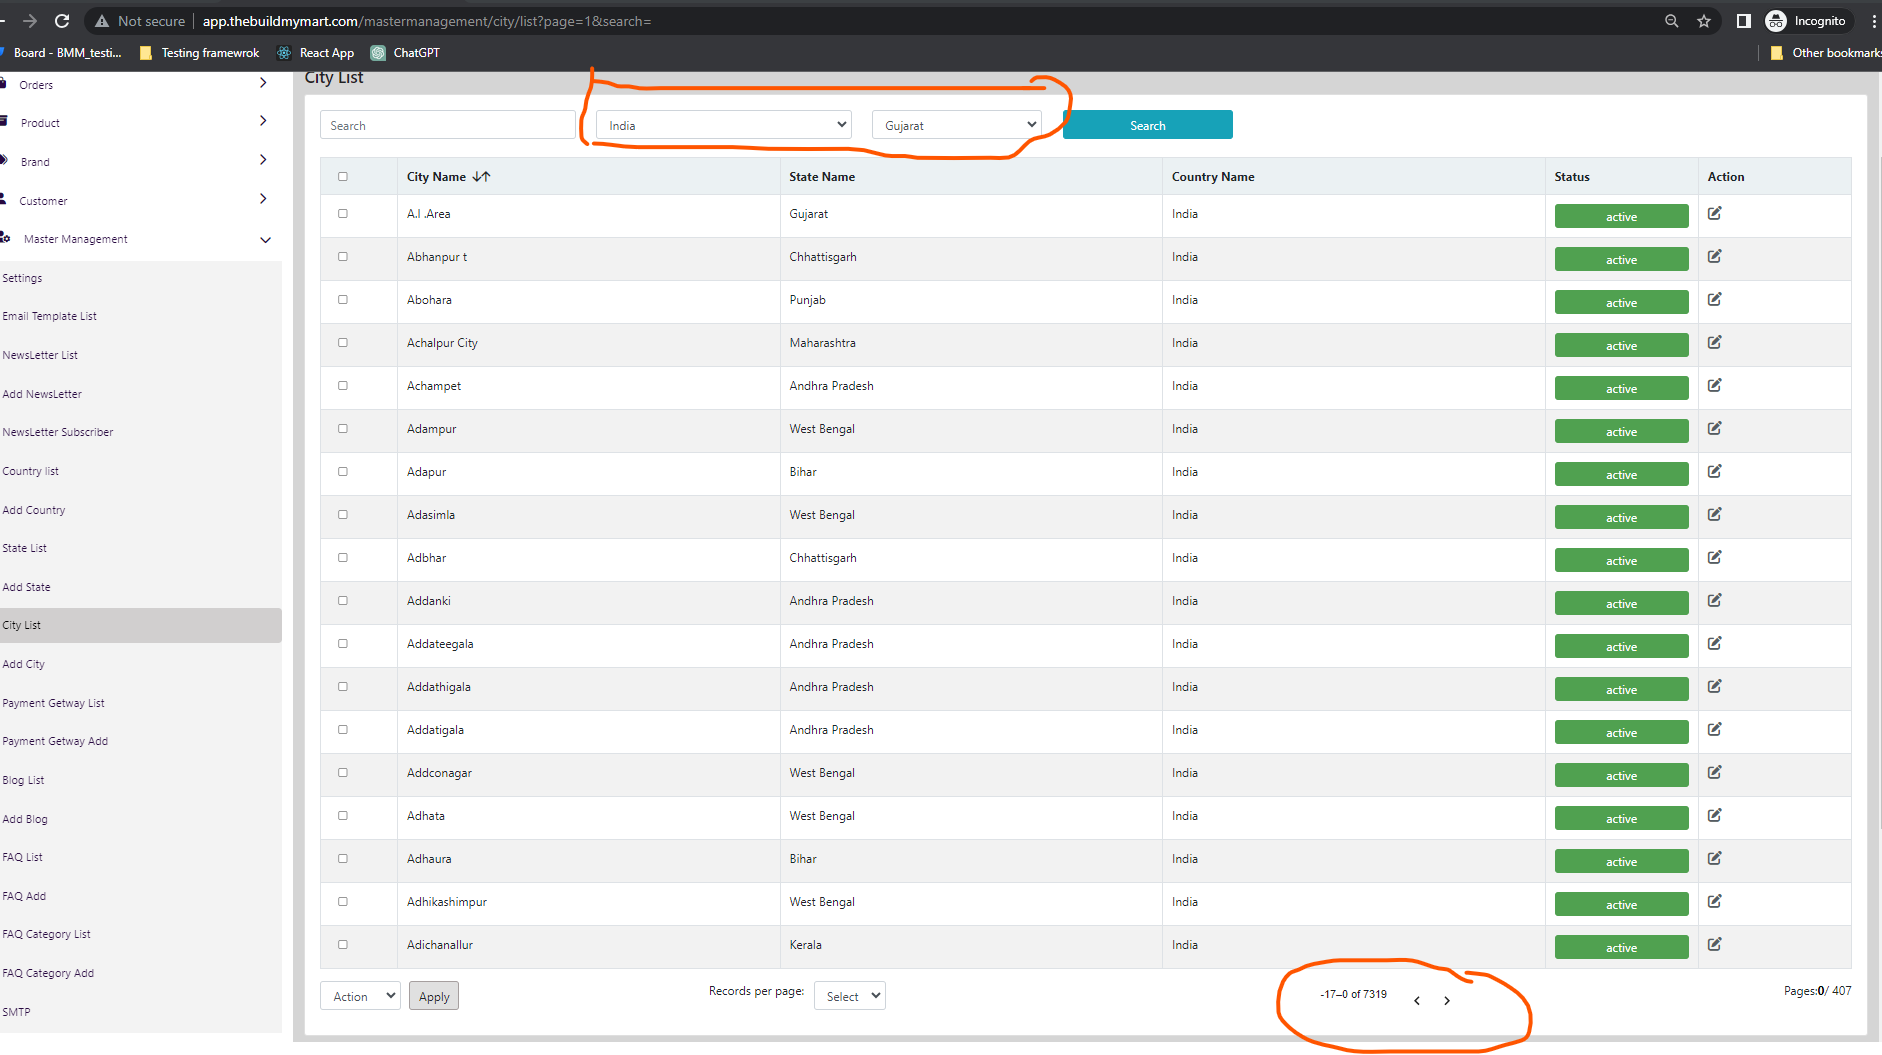Edit the Addathigala city row
The height and width of the screenshot is (1055, 1882).
pos(1714,686)
